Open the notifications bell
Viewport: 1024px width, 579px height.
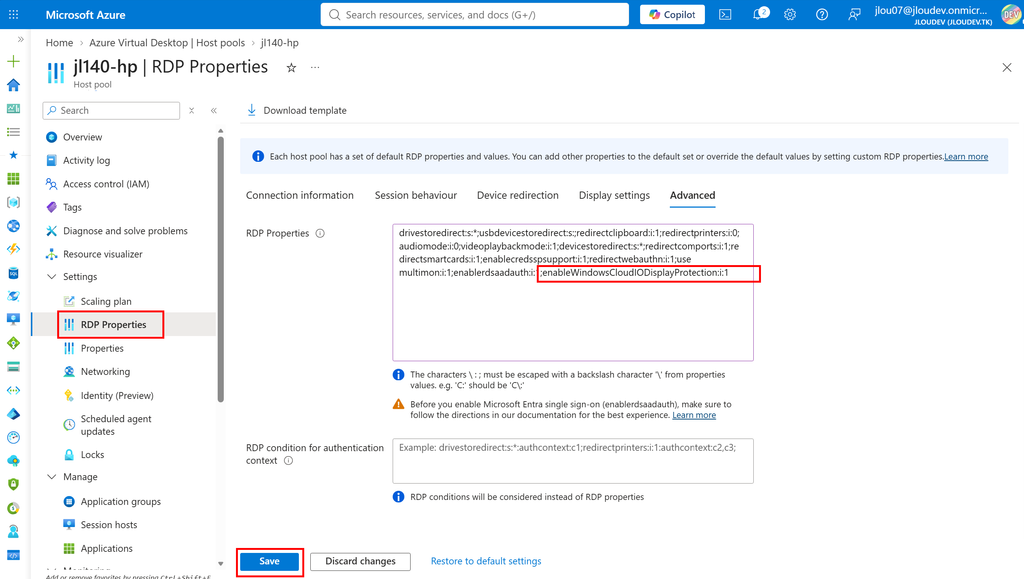point(760,14)
